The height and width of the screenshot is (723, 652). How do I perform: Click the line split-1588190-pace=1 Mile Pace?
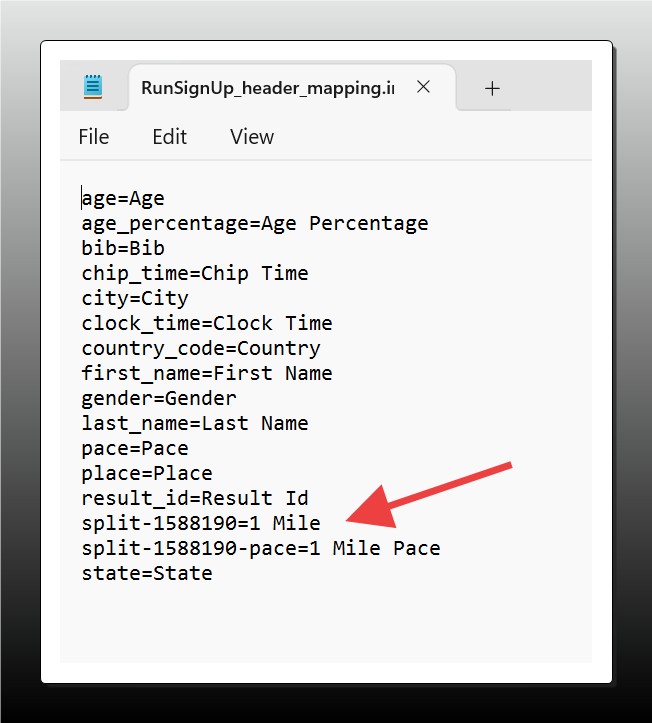[x=261, y=548]
